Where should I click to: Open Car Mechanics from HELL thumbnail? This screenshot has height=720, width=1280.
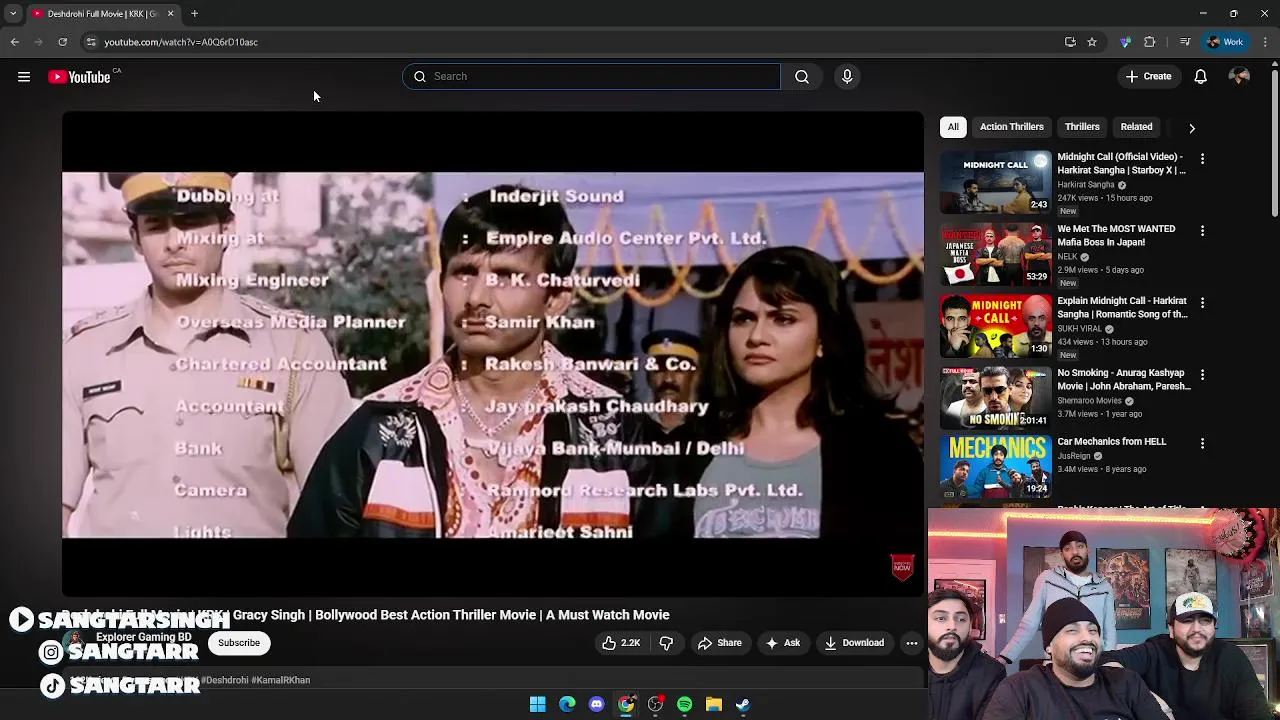point(996,466)
